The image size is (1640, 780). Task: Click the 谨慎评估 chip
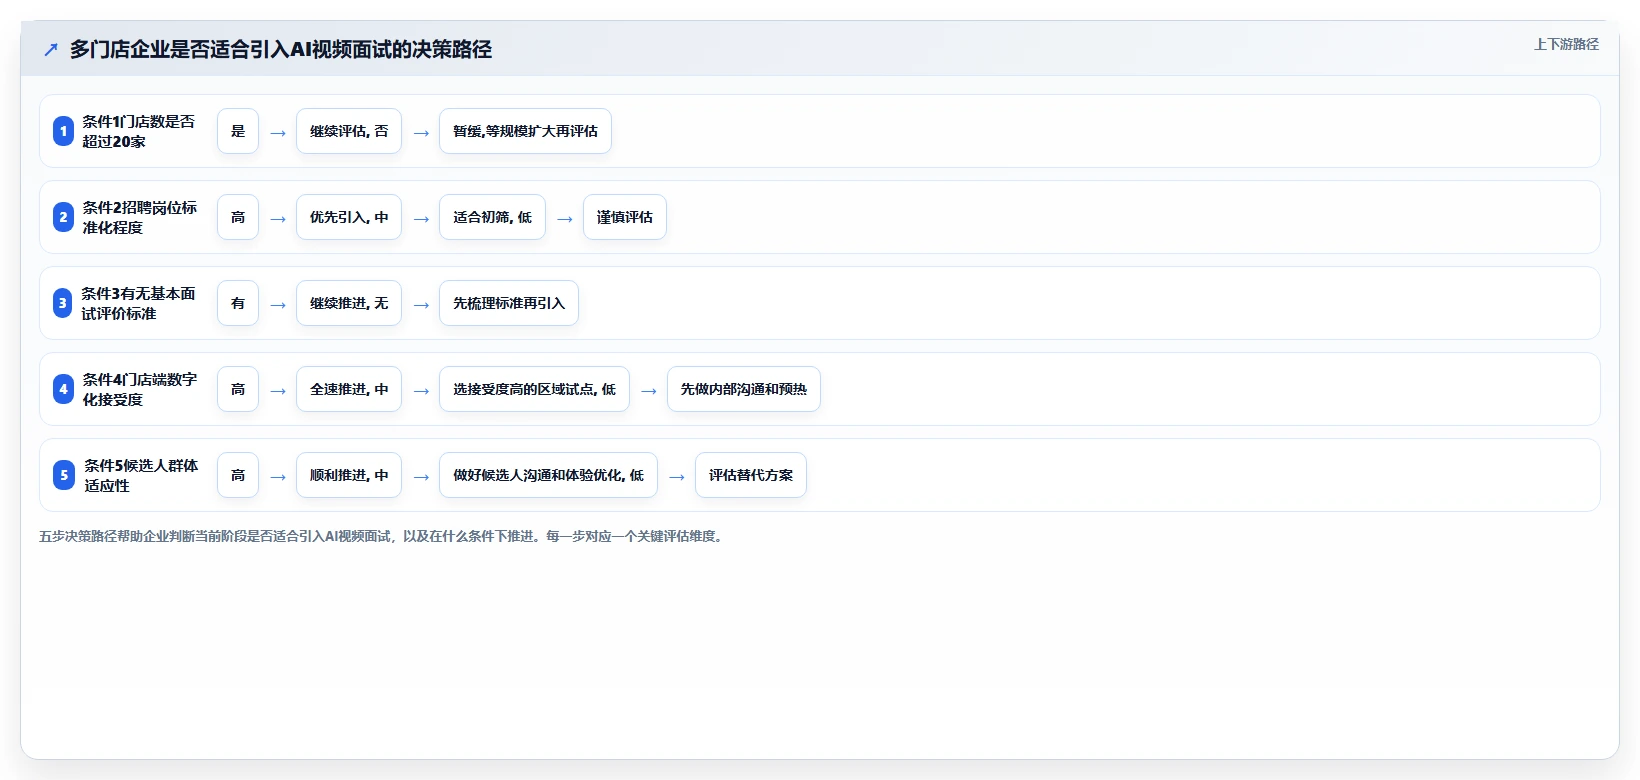(625, 217)
